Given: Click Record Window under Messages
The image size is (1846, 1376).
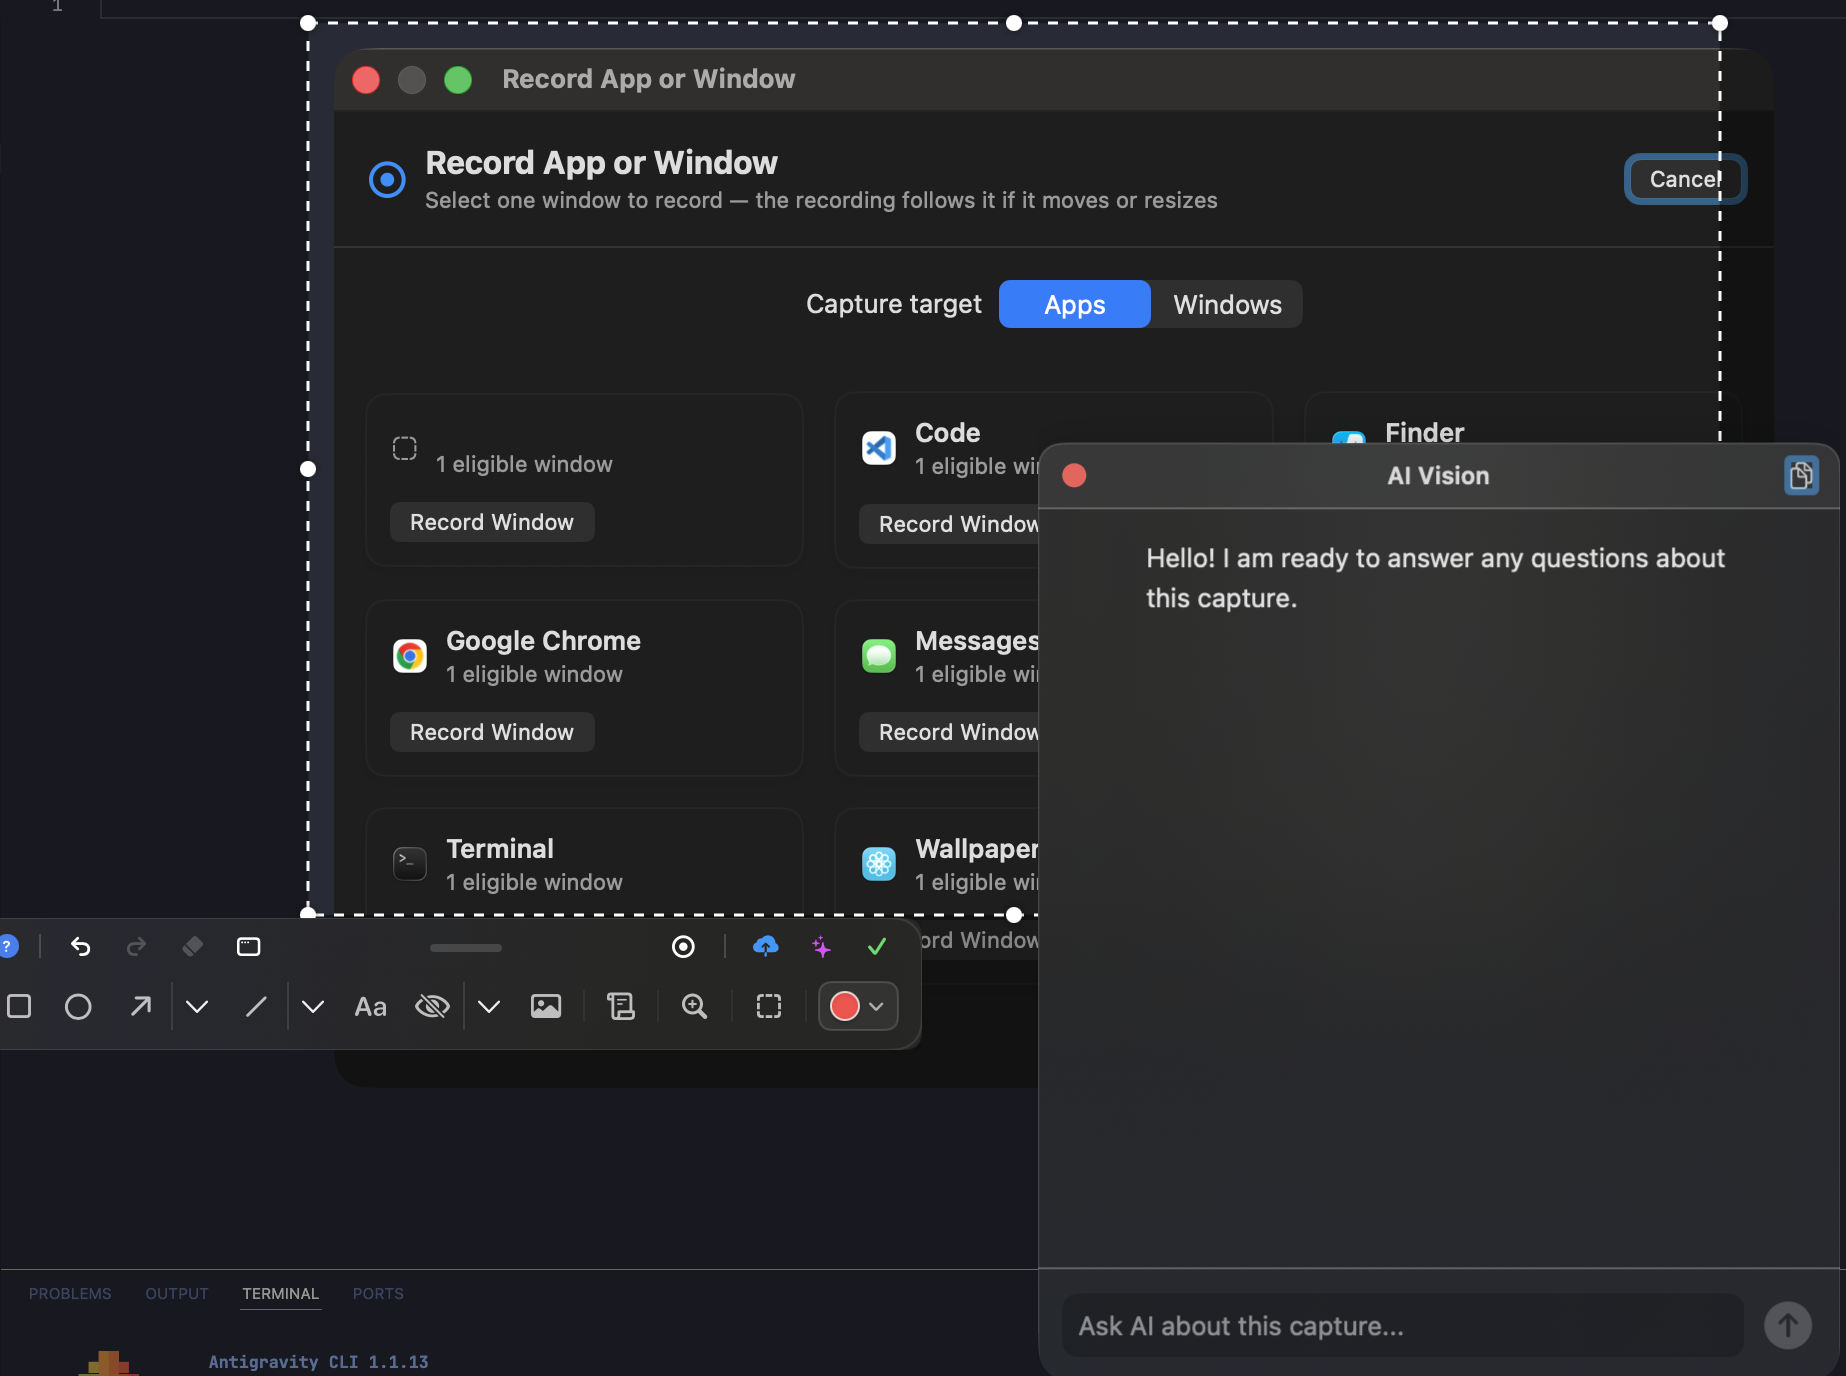Looking at the screenshot, I should (x=949, y=732).
